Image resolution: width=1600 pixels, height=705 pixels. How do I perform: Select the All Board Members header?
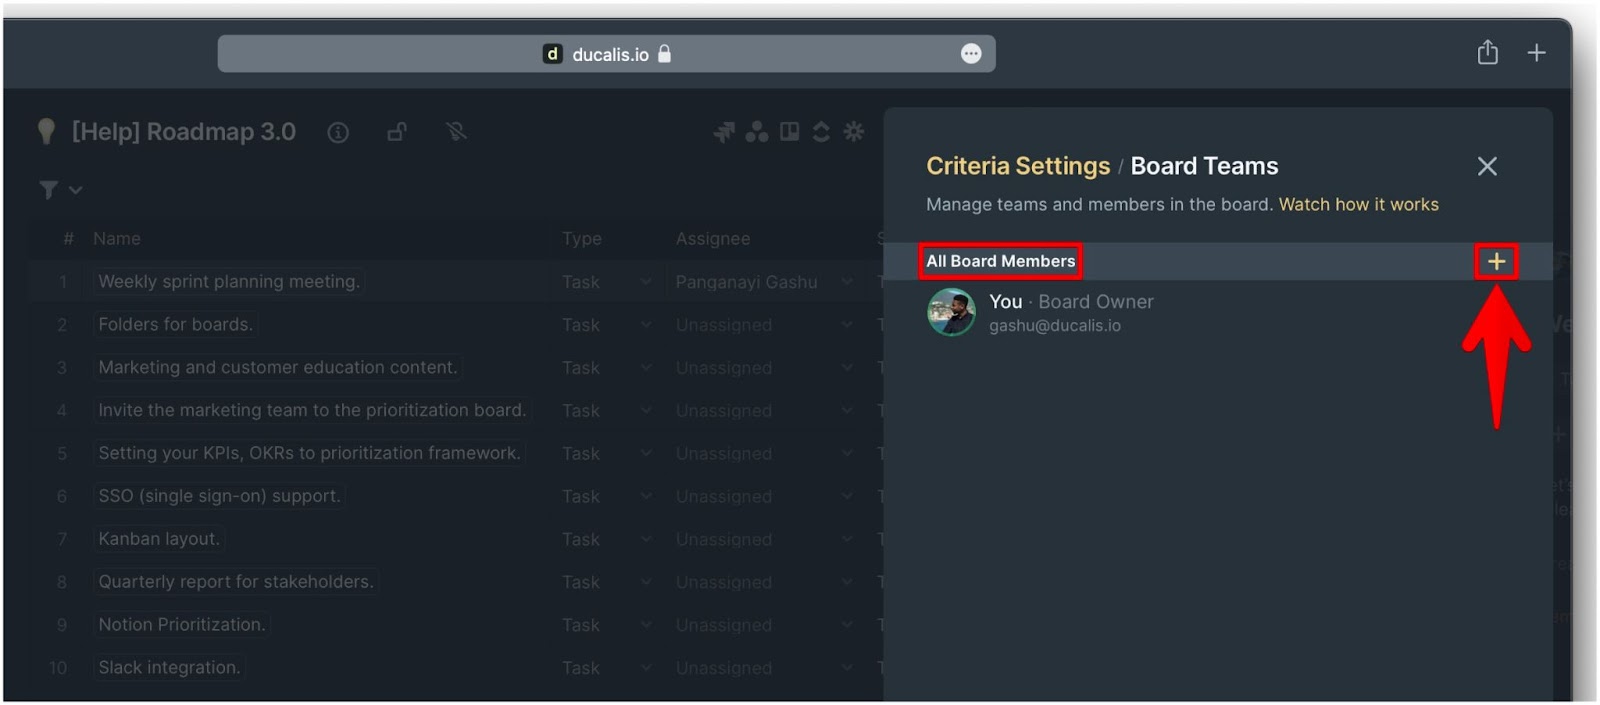tap(1000, 262)
